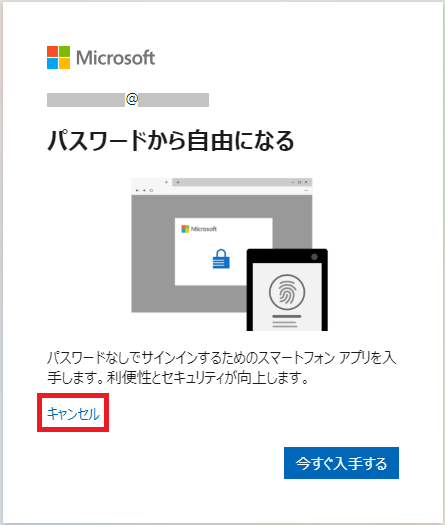Viewport: 445px width, 525px height.
Task: Click the Microsoft wordmark text at top
Action: pyautogui.click(x=116, y=58)
